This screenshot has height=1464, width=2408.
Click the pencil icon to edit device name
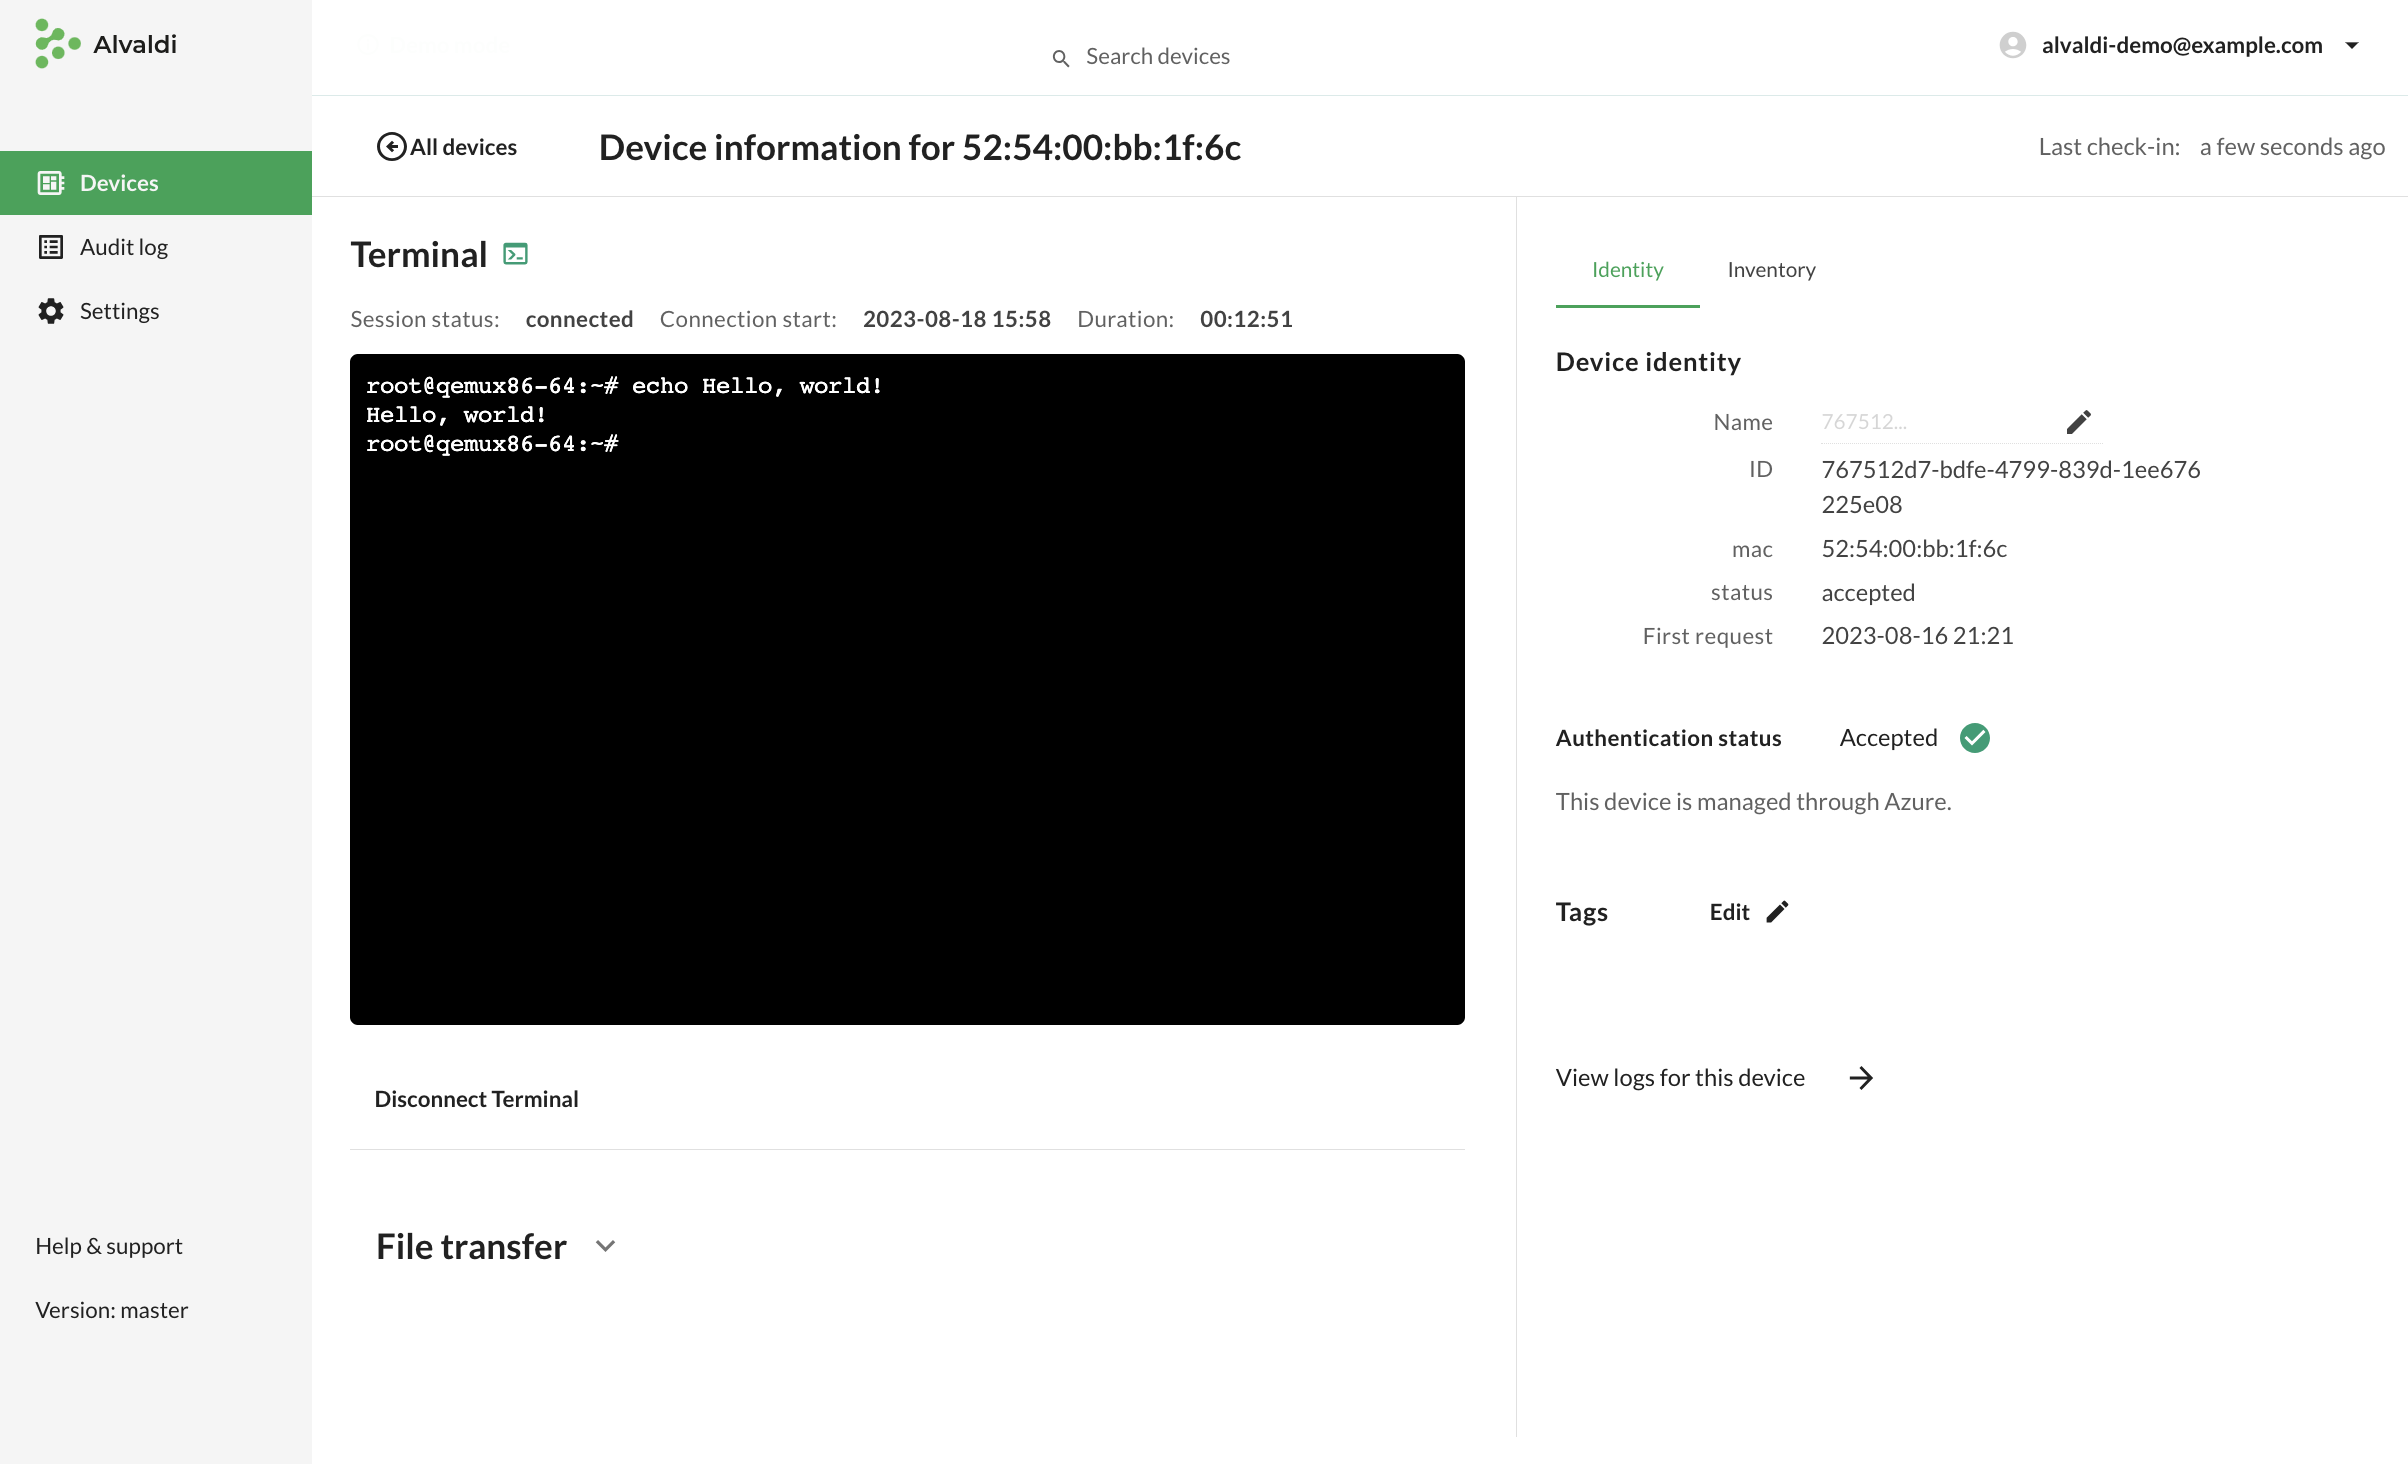tap(2078, 422)
